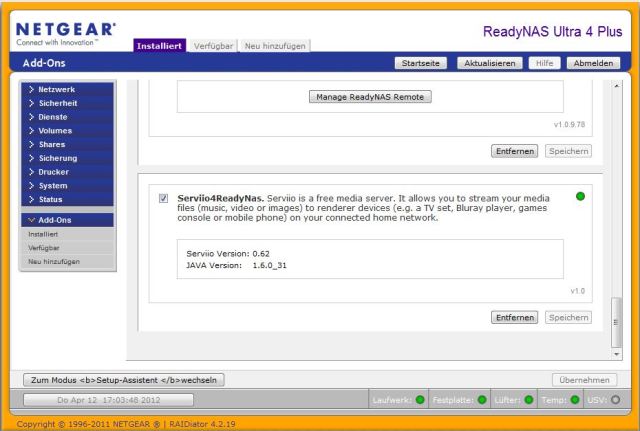Click Speichern for Serviio4ReadyNas add-on
This screenshot has height=431, width=640.
[x=568, y=318]
